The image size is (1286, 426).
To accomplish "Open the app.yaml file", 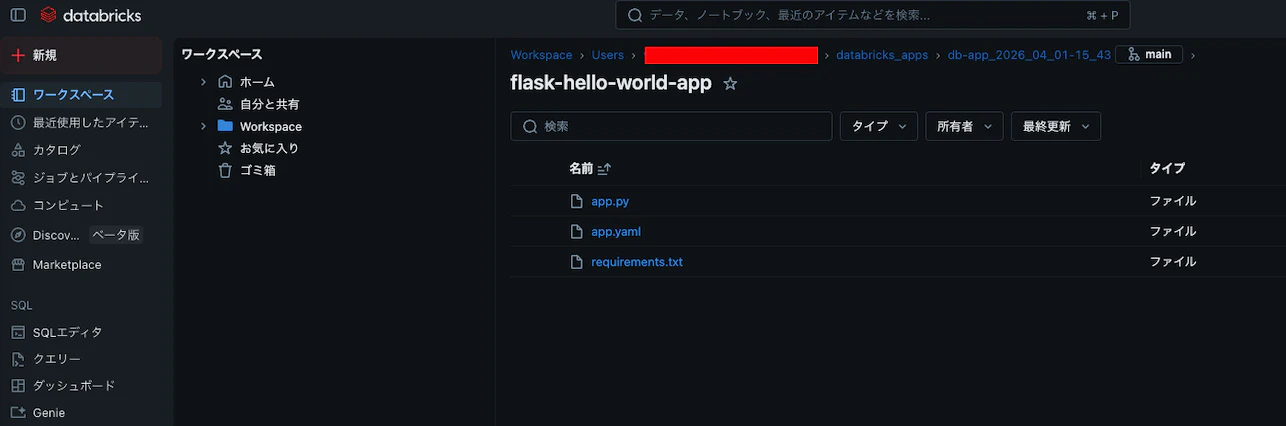I will tap(616, 232).
